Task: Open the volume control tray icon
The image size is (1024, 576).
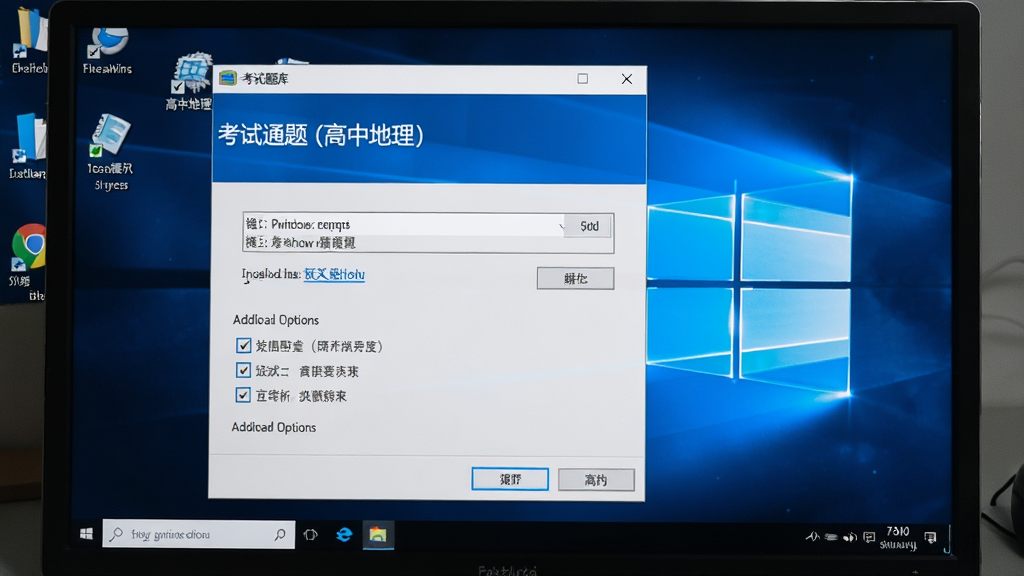Action: tap(850, 537)
